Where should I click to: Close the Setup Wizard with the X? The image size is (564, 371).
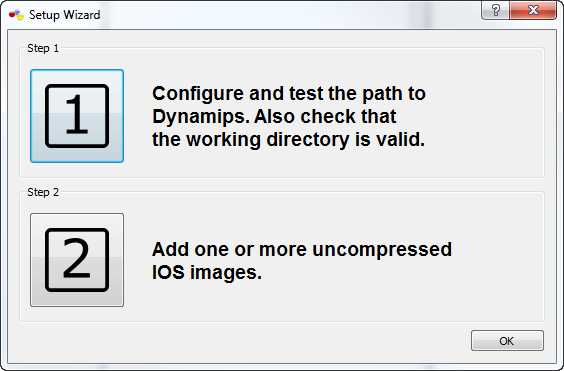(533, 10)
